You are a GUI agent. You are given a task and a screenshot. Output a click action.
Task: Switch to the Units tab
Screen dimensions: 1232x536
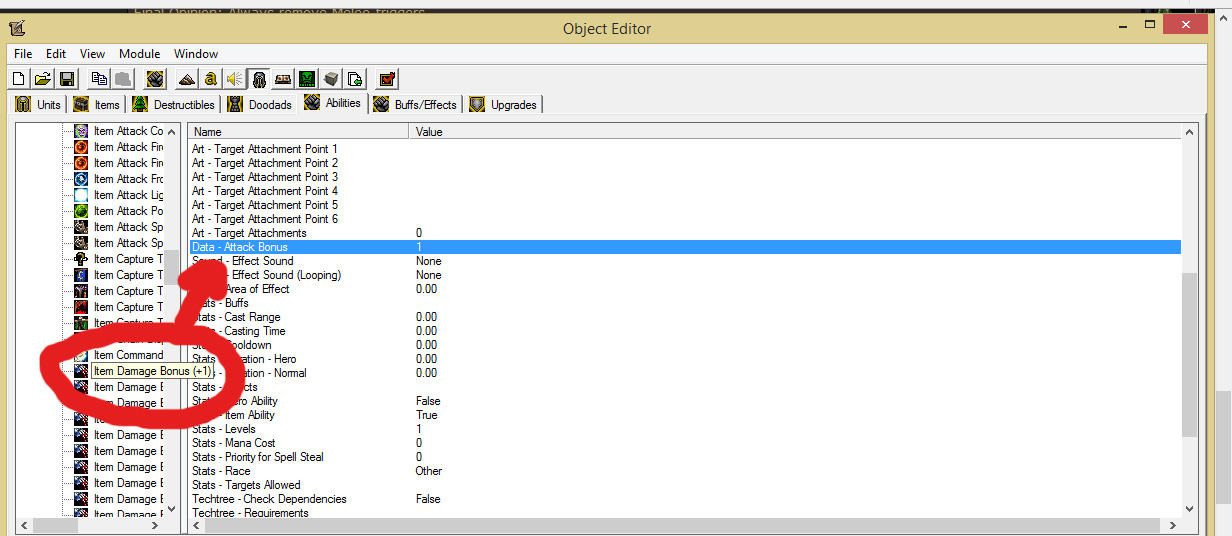tap(39, 104)
